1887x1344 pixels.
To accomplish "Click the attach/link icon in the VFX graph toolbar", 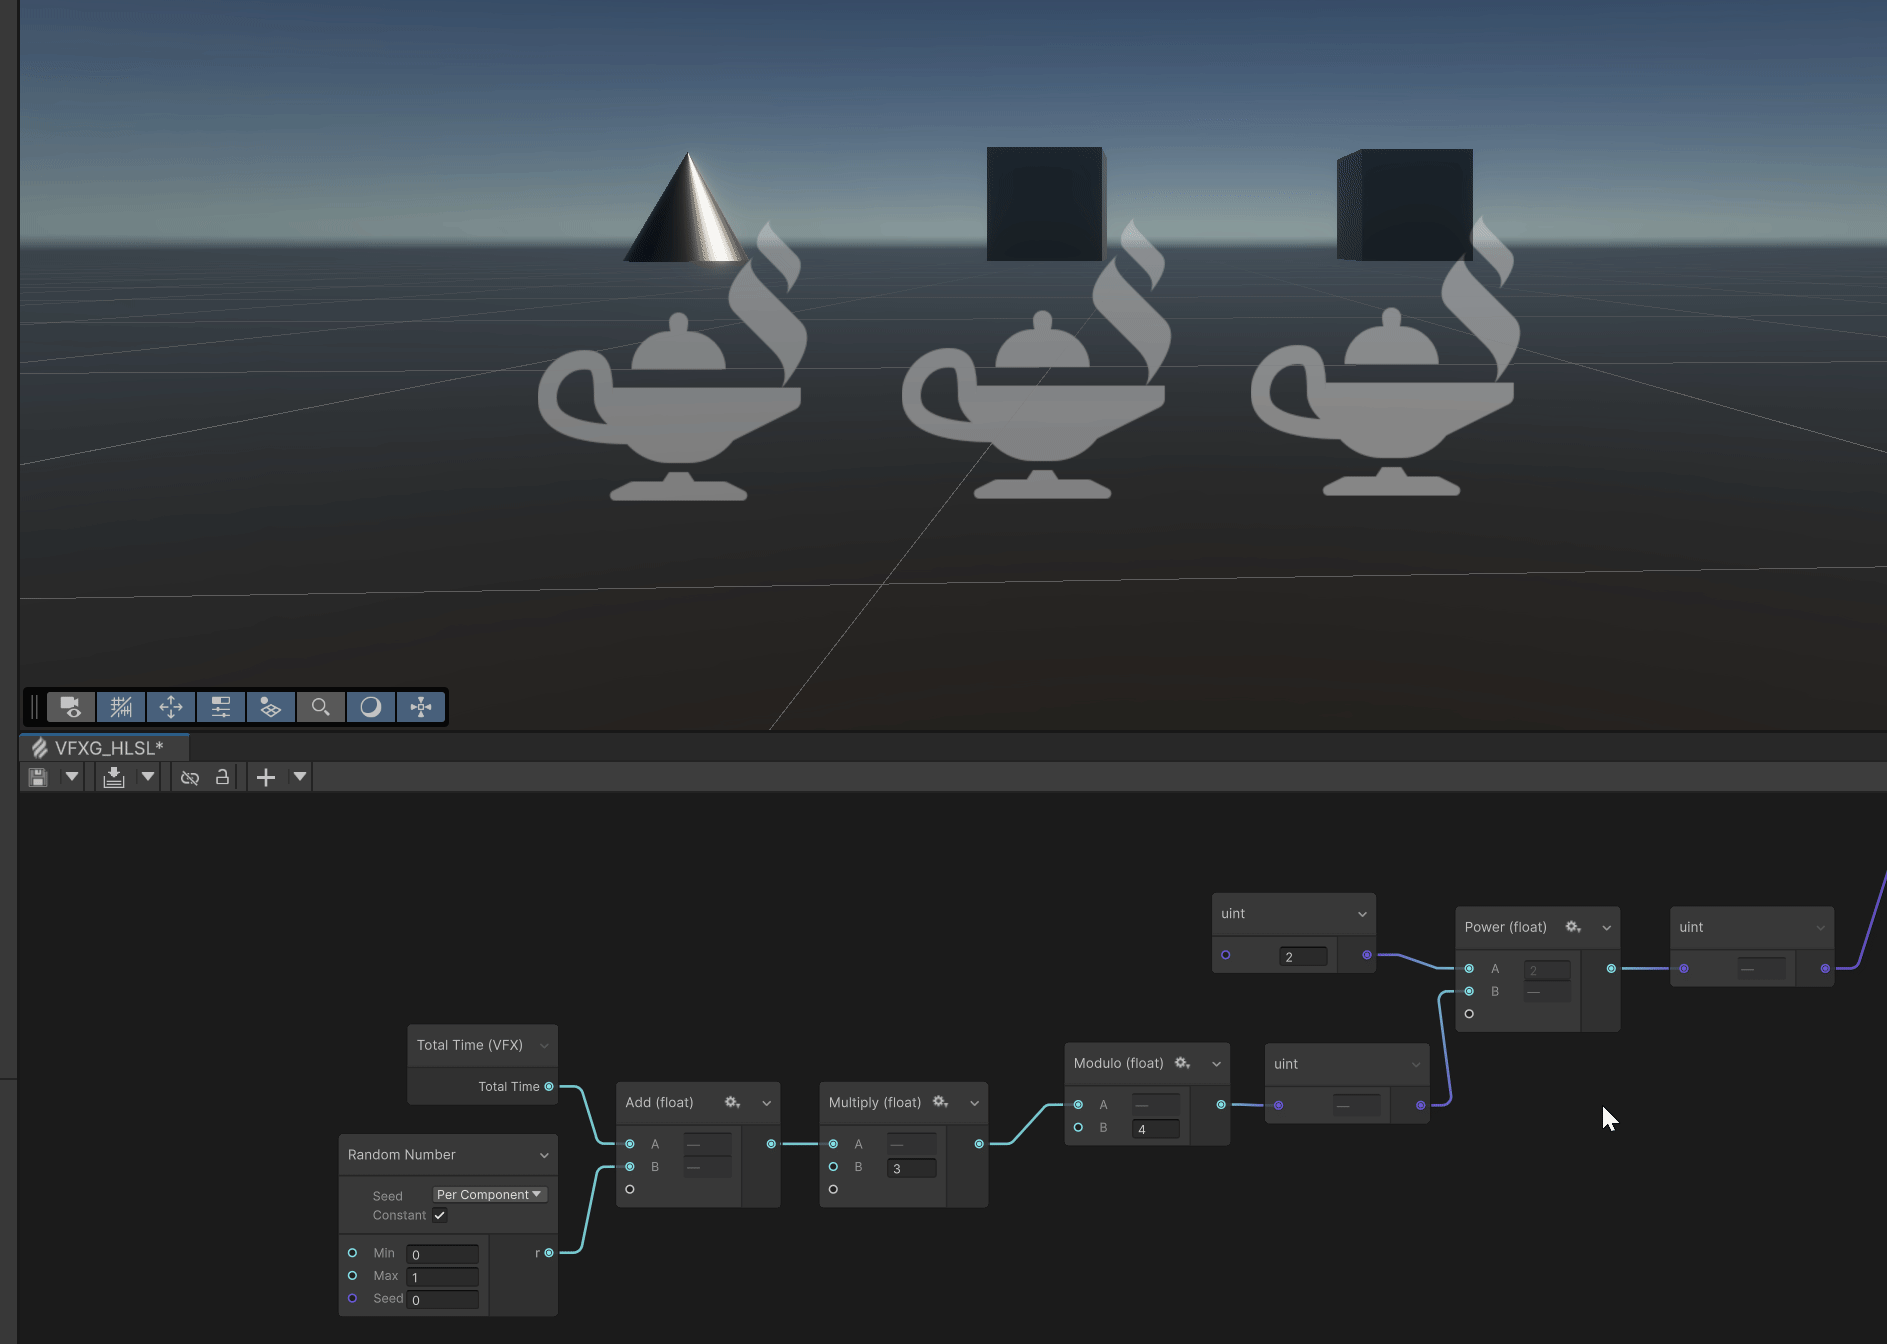I will point(190,777).
